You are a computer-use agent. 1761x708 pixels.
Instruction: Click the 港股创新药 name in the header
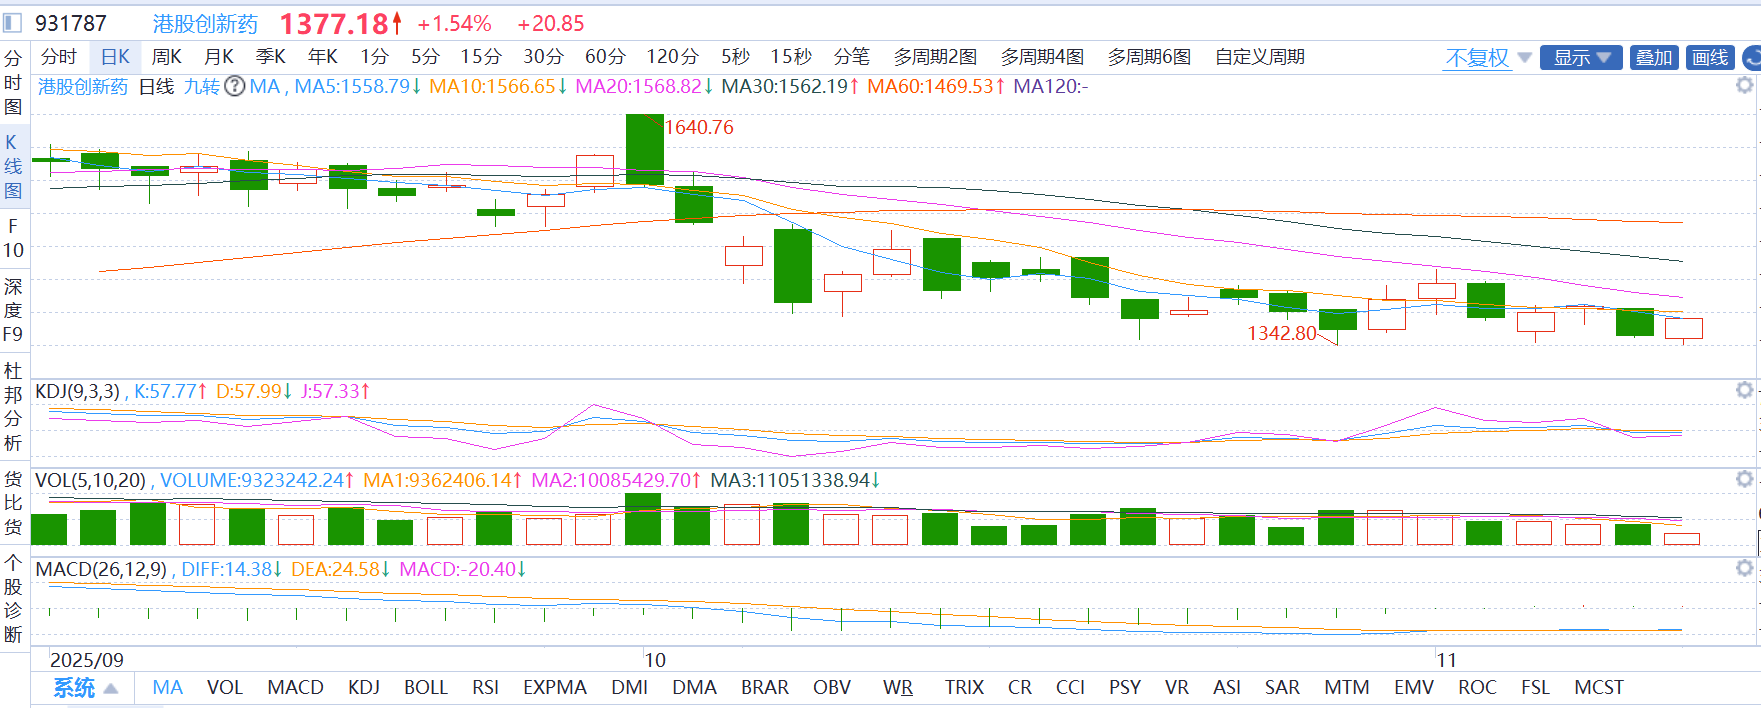[x=205, y=23]
